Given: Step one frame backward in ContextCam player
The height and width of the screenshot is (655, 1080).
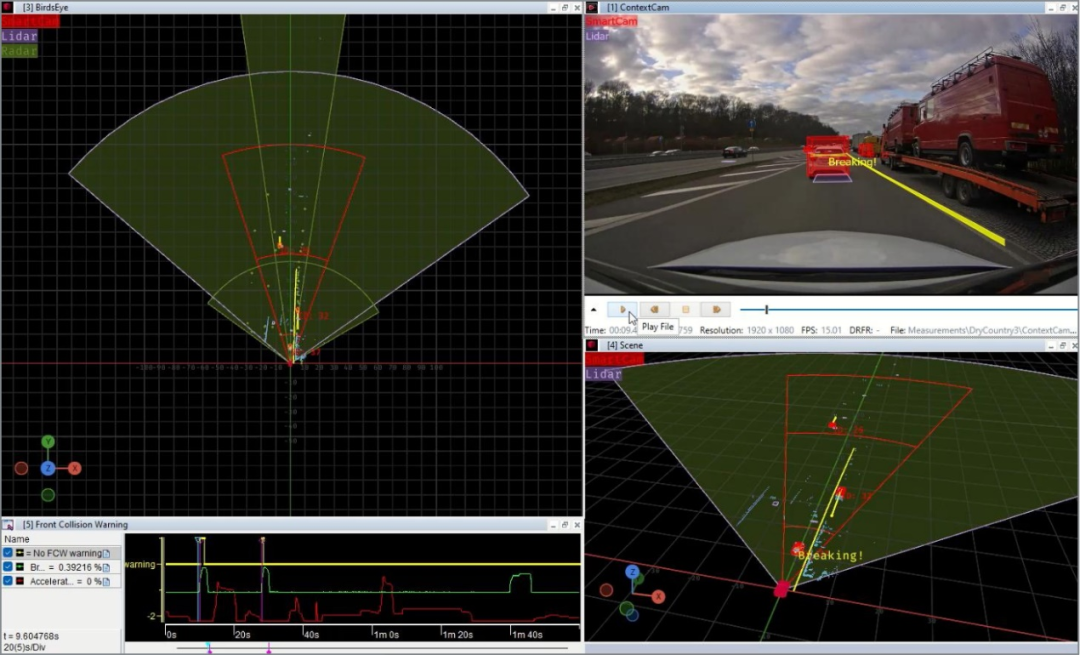Looking at the screenshot, I should (654, 310).
